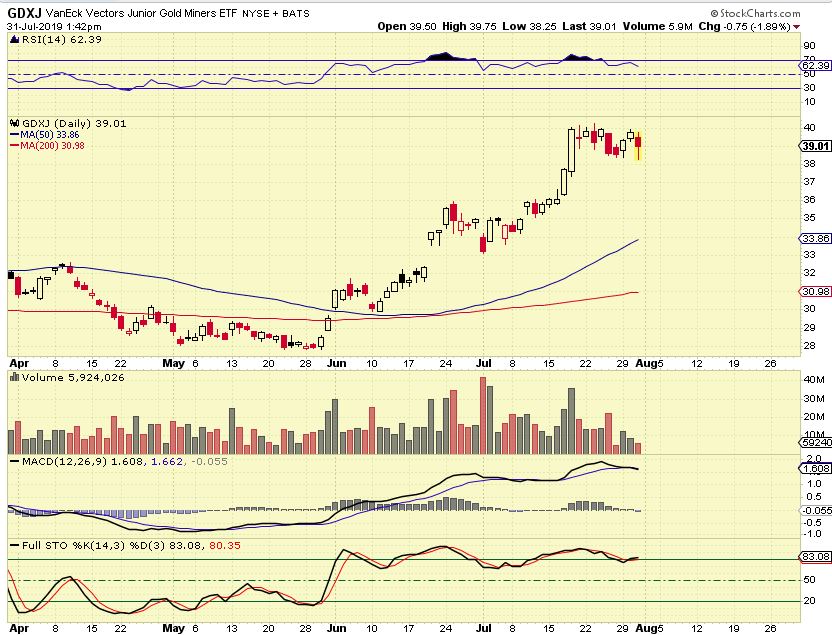The image size is (832, 635).
Task: Click the red 80.35 stochastic %D value
Action: click(225, 545)
